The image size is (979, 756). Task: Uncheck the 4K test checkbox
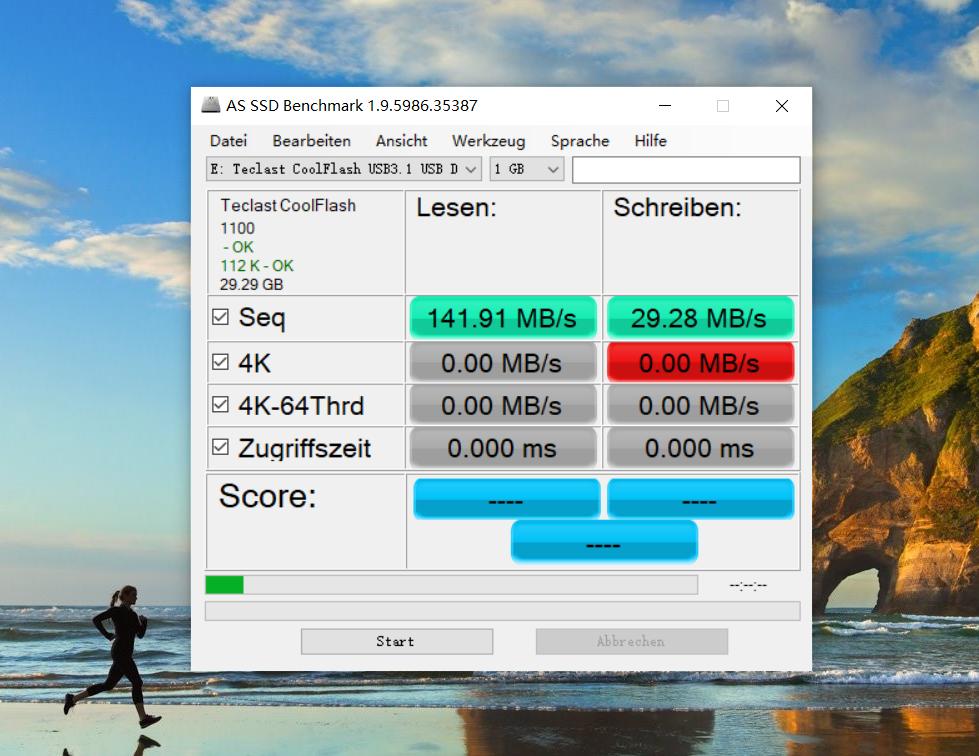click(222, 361)
